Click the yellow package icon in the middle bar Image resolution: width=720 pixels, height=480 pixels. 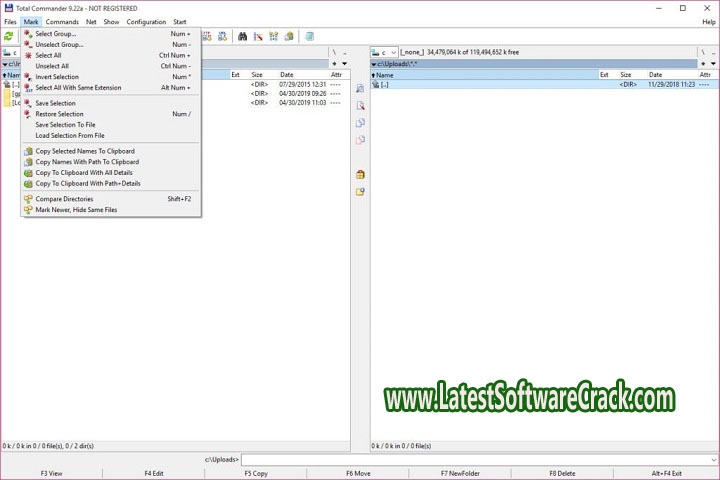click(x=360, y=174)
